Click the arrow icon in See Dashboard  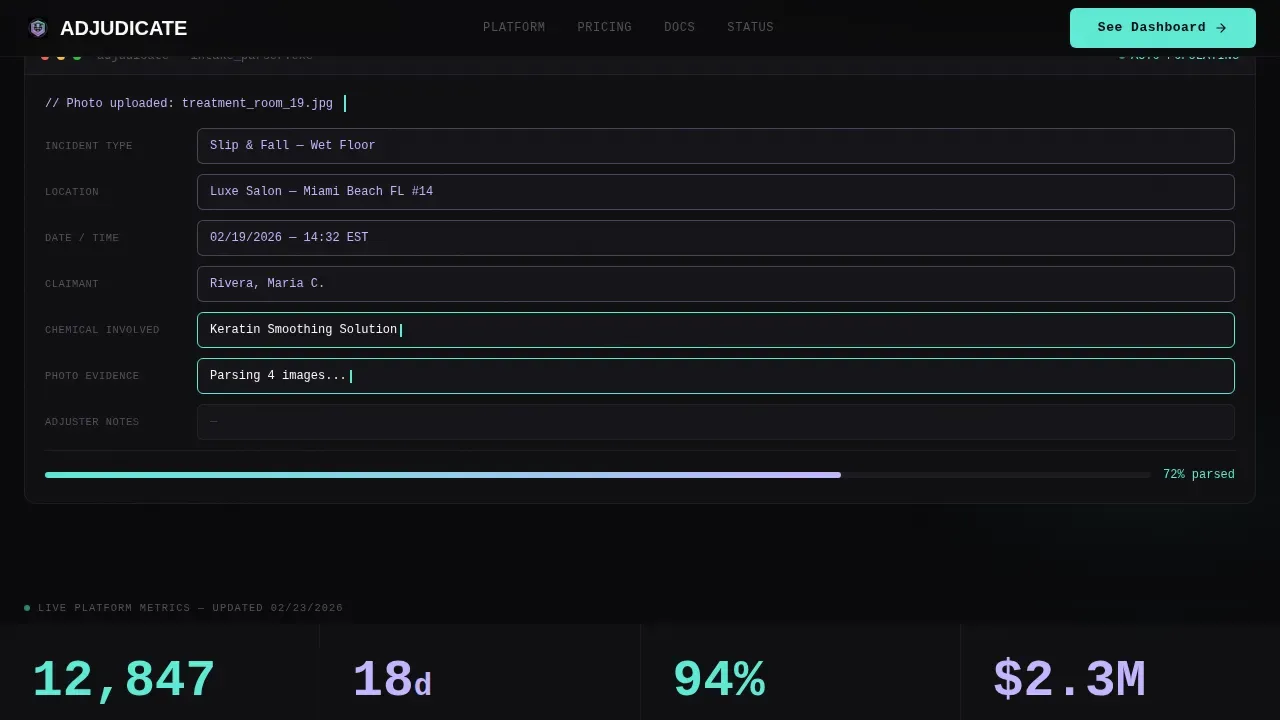pyautogui.click(x=1221, y=28)
